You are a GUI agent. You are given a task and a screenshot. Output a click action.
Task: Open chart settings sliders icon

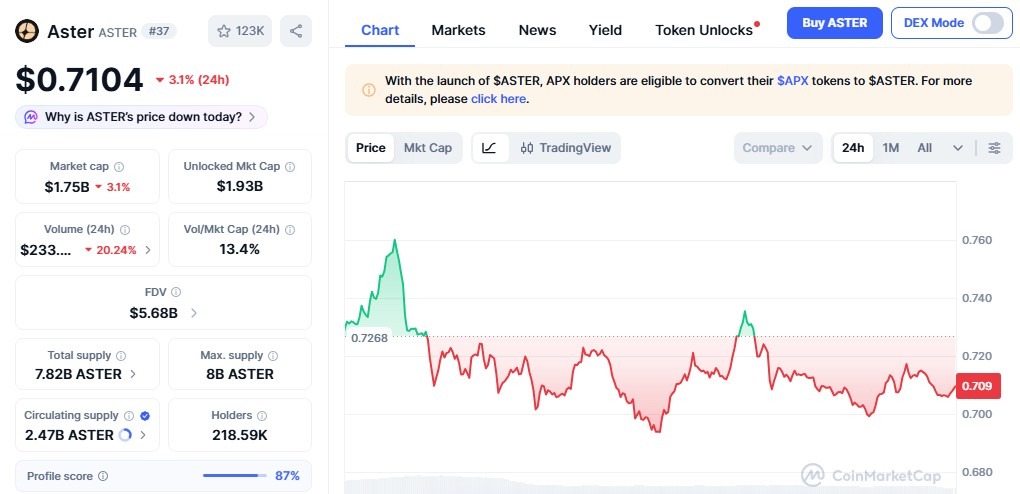995,148
